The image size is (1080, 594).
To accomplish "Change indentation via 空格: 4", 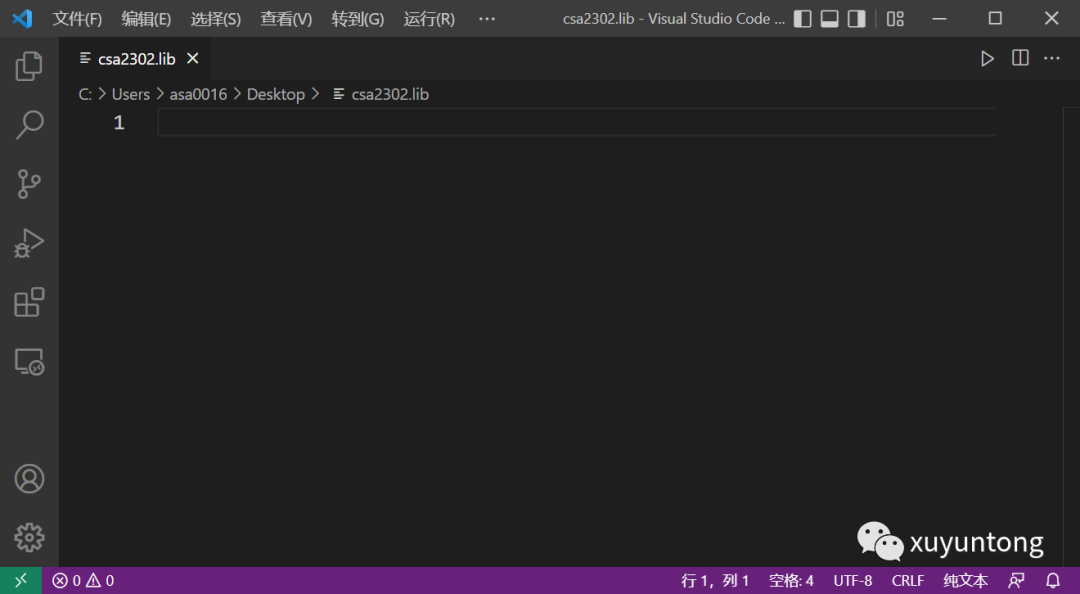I will click(x=791, y=581).
